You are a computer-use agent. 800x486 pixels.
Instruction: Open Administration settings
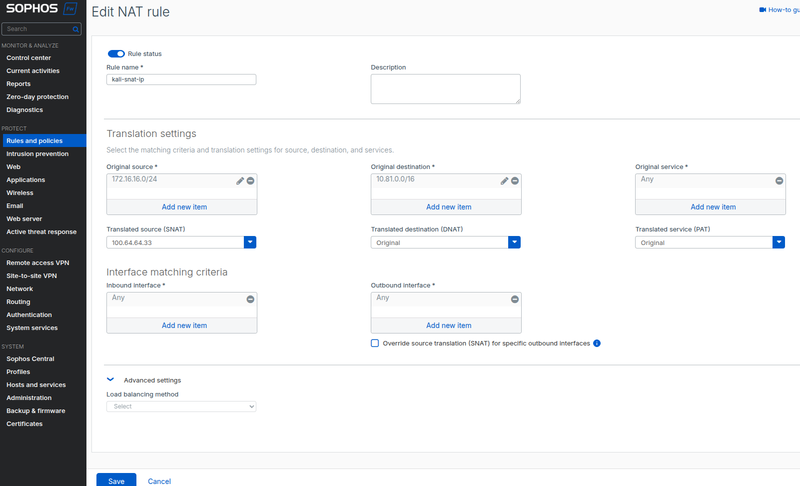[29, 398]
